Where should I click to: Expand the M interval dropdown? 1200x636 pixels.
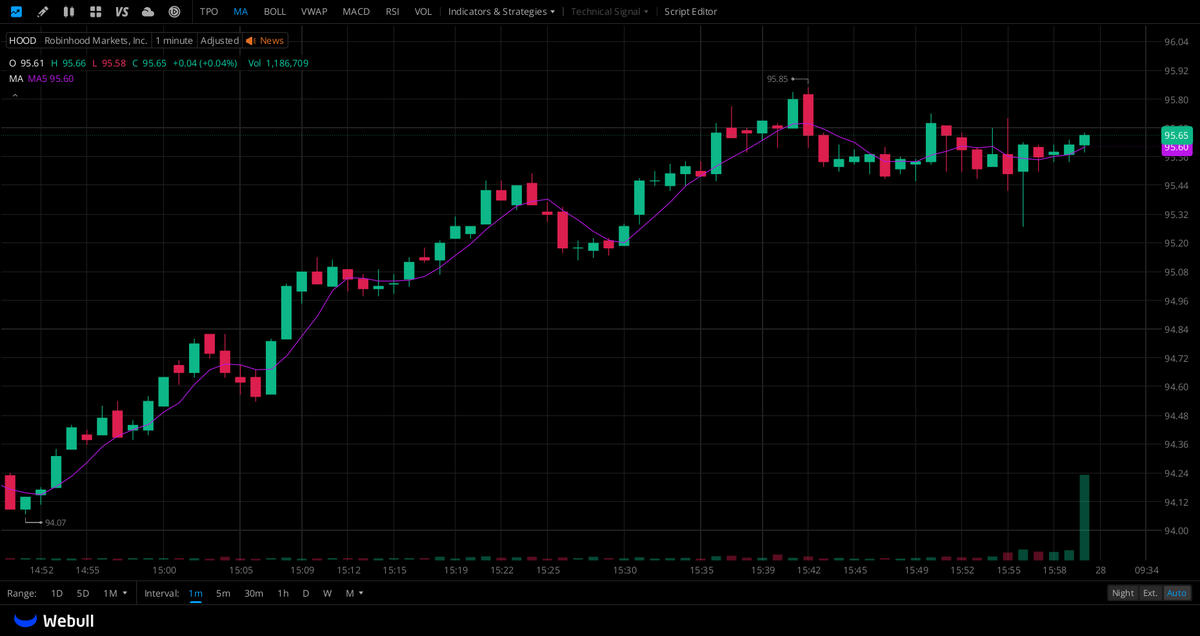coord(354,593)
